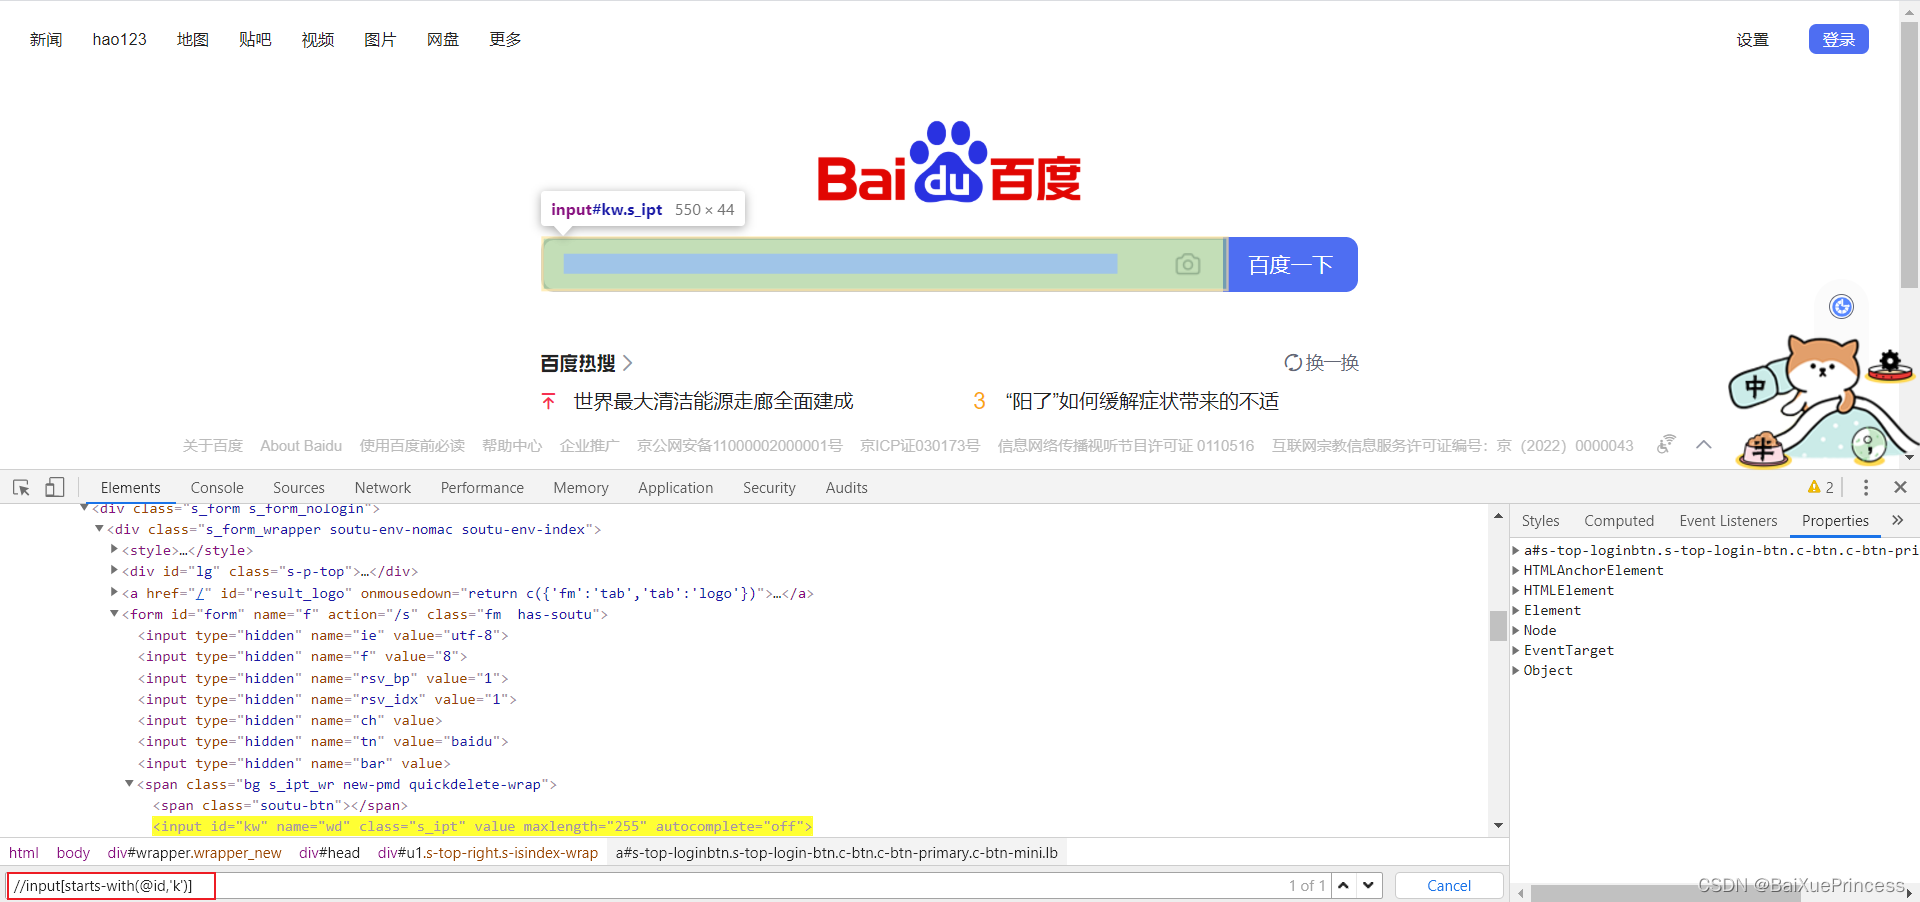Viewport: 1920px width, 902px height.
Task: Expand the EventTarget property
Action: pos(1516,650)
